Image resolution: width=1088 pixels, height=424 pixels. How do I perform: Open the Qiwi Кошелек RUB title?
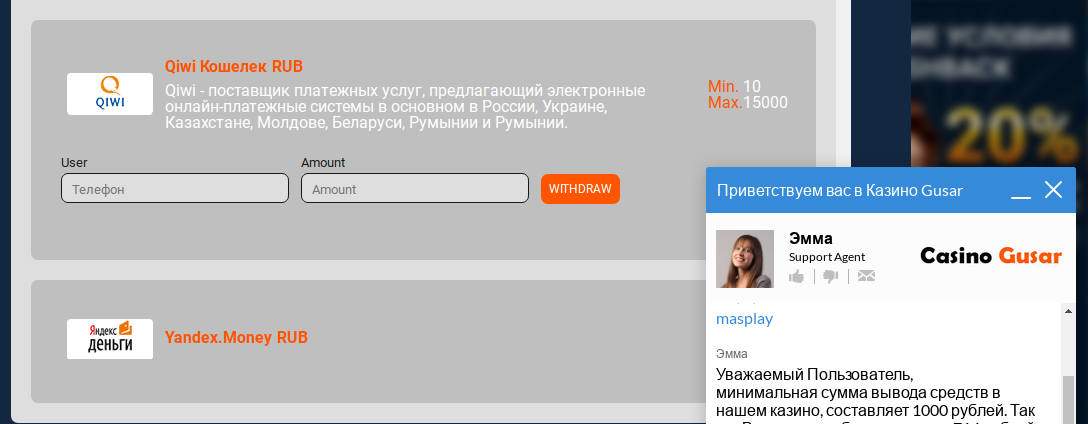click(x=234, y=67)
